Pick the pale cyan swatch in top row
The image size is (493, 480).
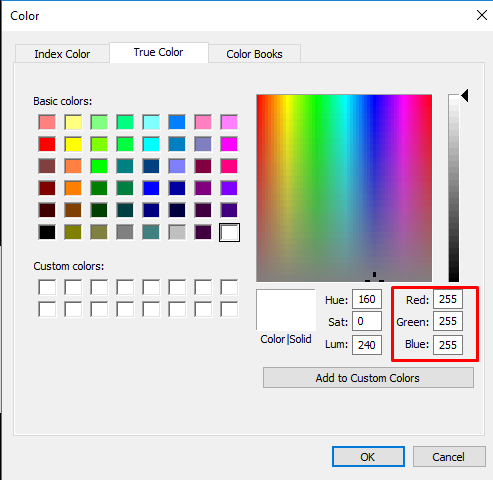(151, 122)
